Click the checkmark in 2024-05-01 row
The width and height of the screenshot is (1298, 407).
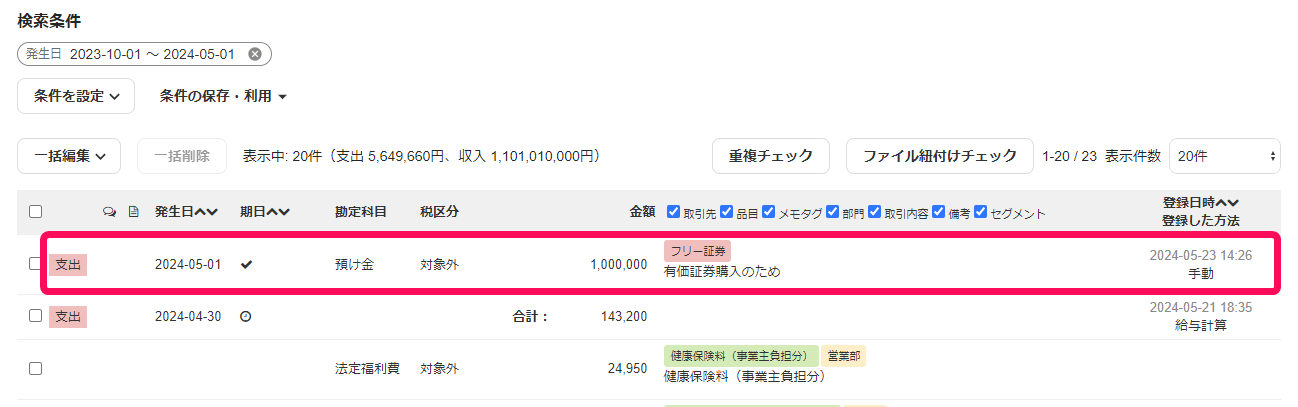point(246,265)
